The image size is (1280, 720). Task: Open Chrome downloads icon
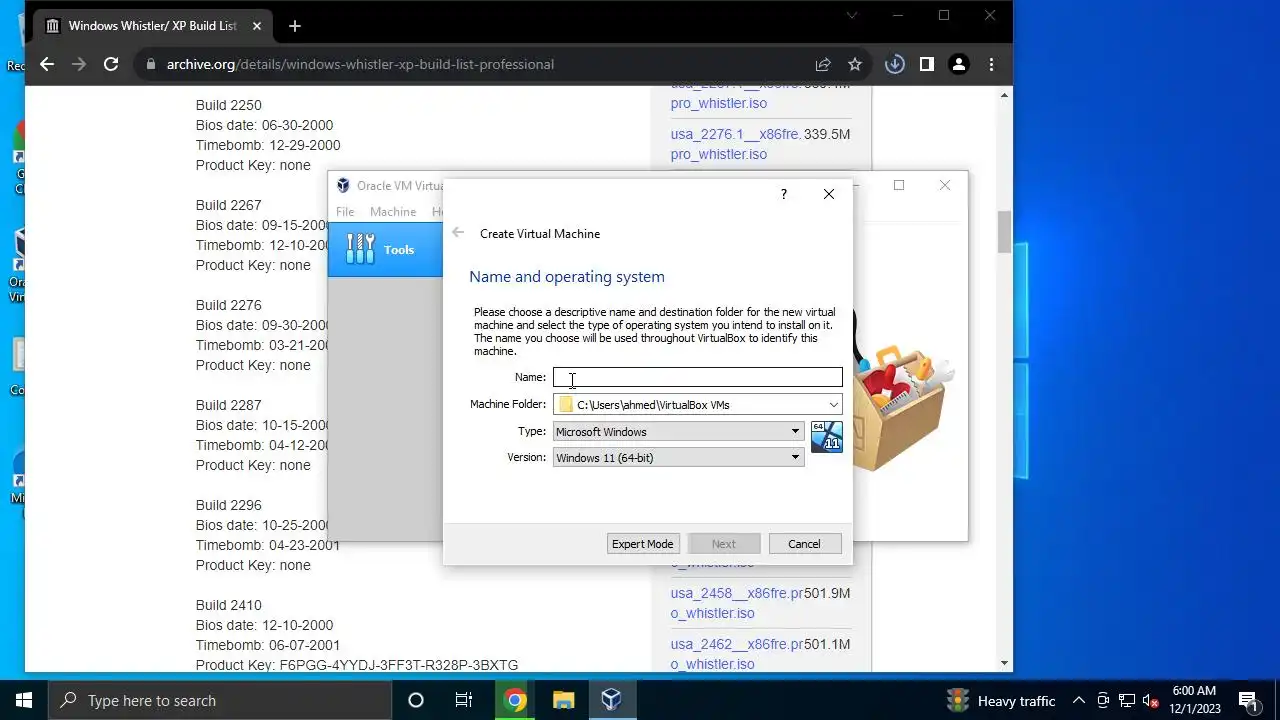(895, 64)
